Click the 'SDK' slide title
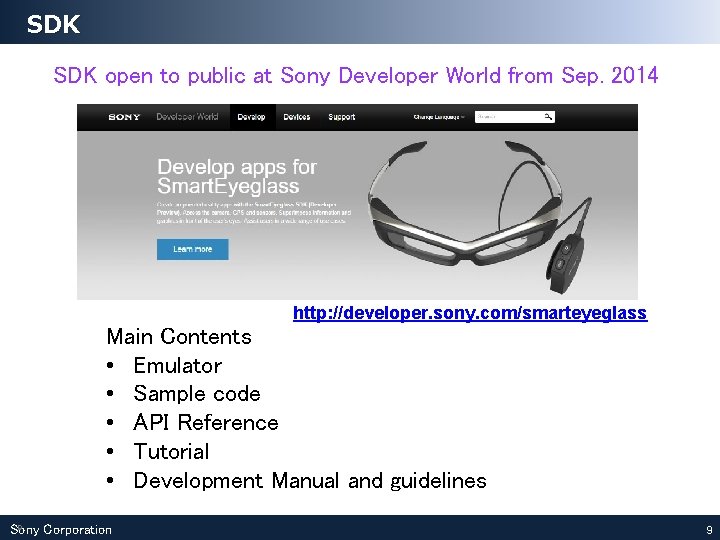 [53, 24]
